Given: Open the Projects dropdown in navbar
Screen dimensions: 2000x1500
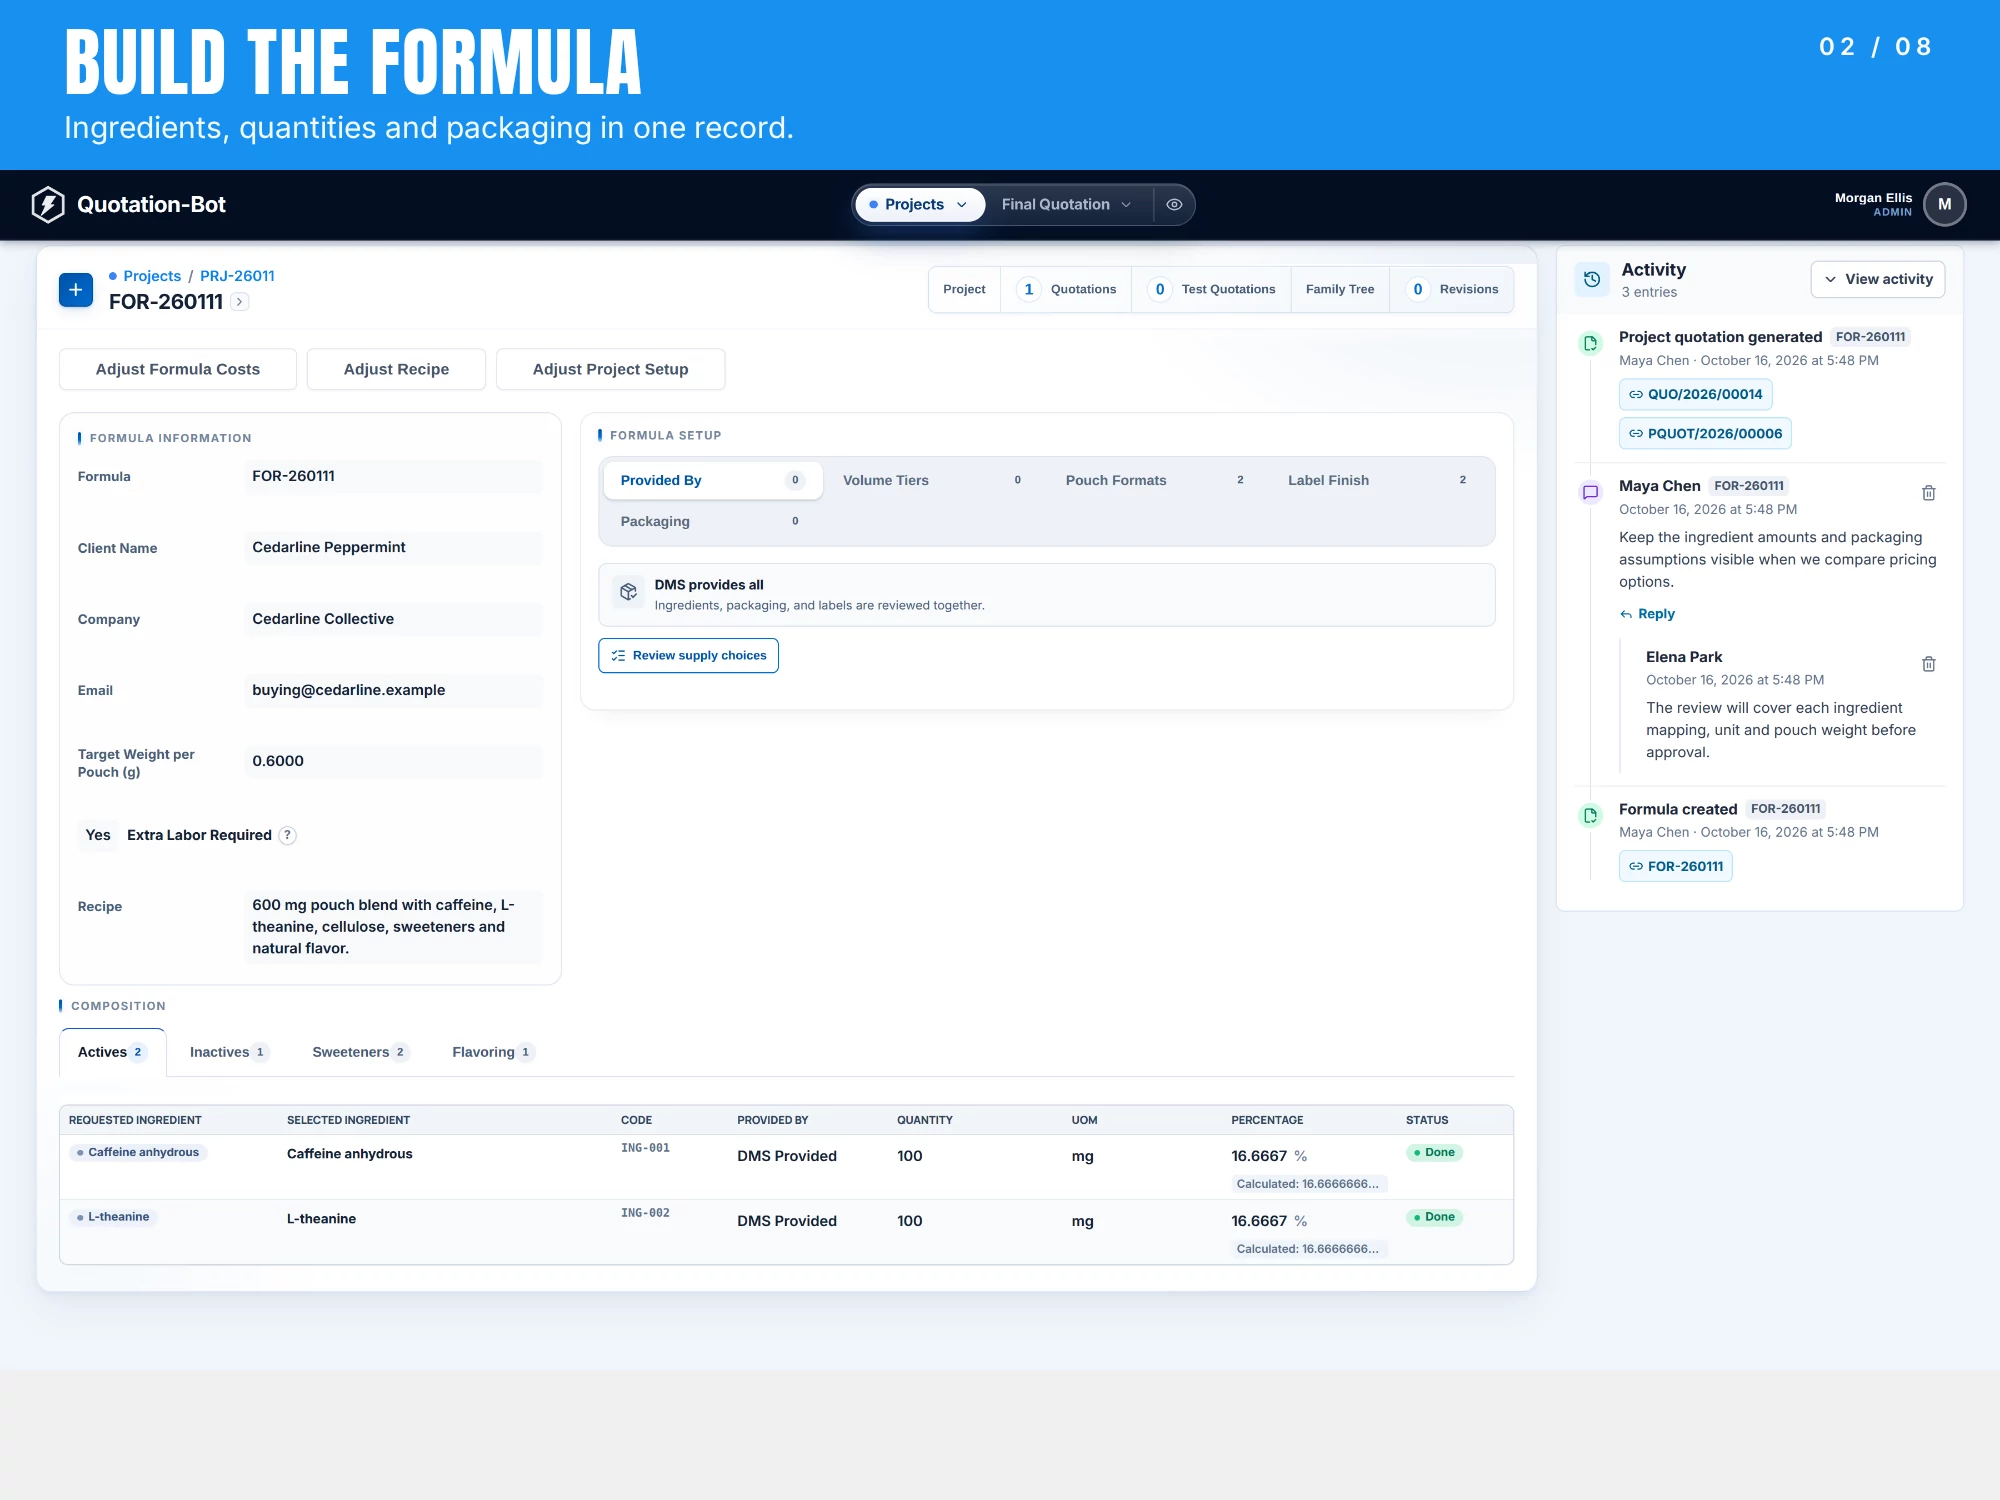Looking at the screenshot, I should point(919,204).
